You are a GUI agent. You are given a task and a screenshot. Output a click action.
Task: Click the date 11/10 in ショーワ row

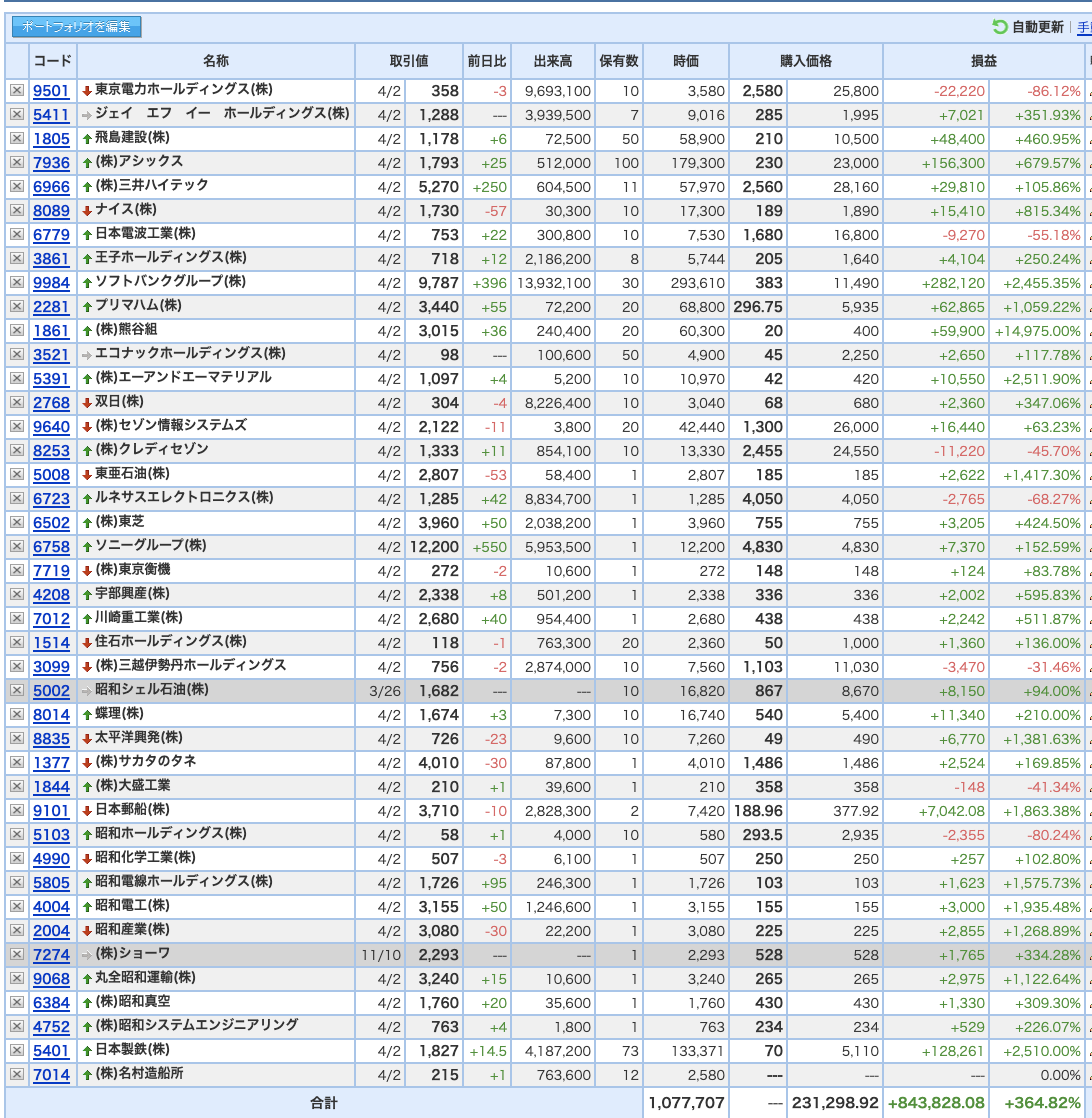click(381, 955)
